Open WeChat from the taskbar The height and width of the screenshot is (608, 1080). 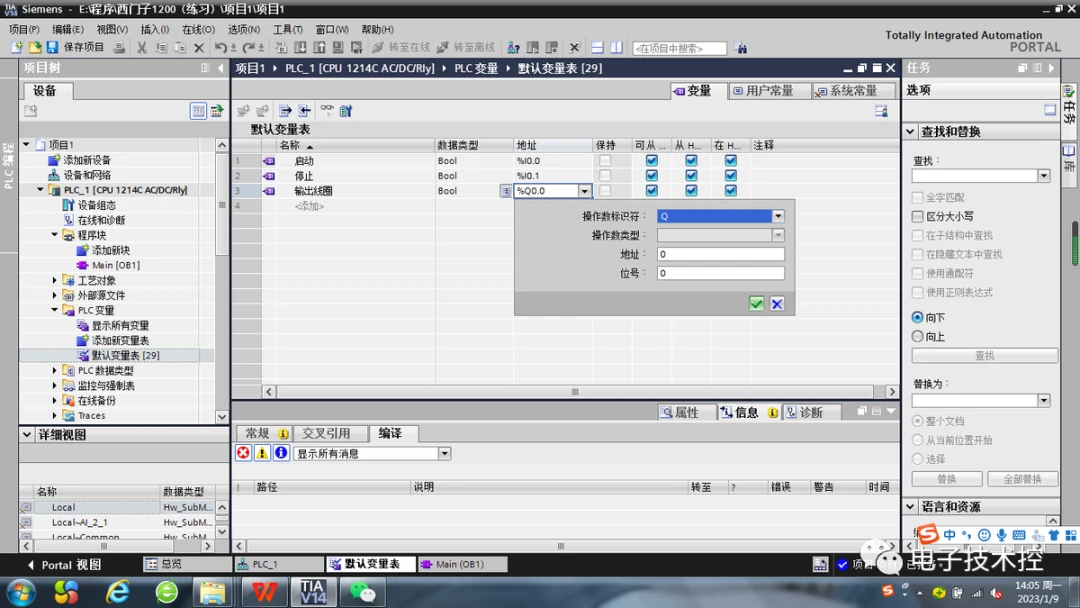[362, 591]
